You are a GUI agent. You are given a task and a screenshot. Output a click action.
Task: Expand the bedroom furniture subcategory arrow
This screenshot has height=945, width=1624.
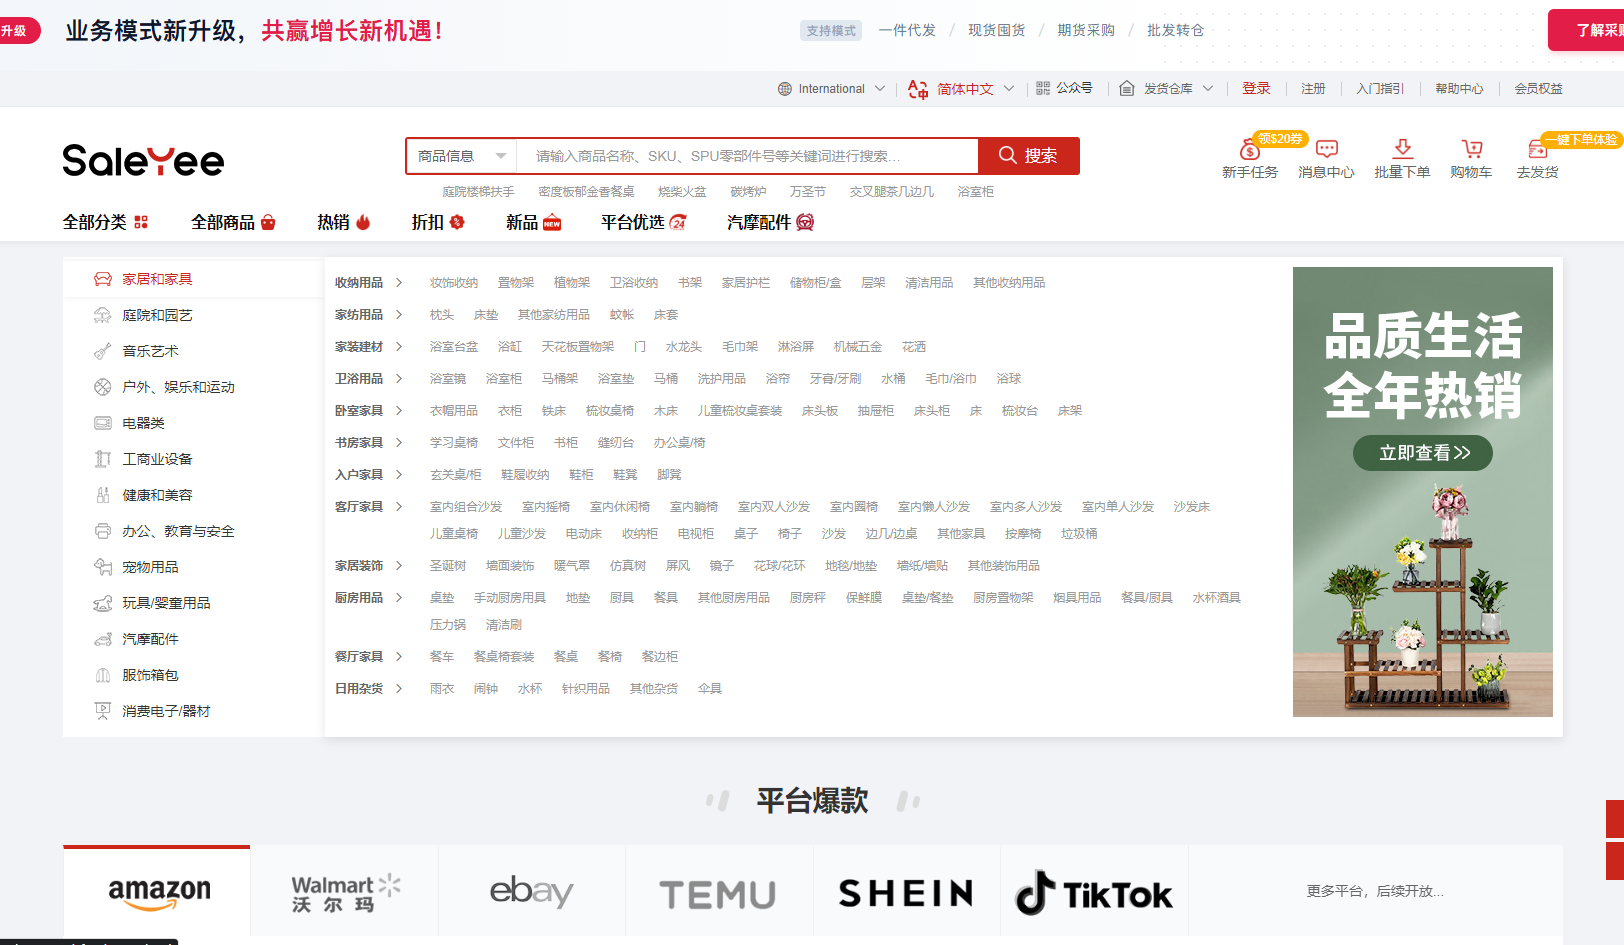[x=399, y=411]
